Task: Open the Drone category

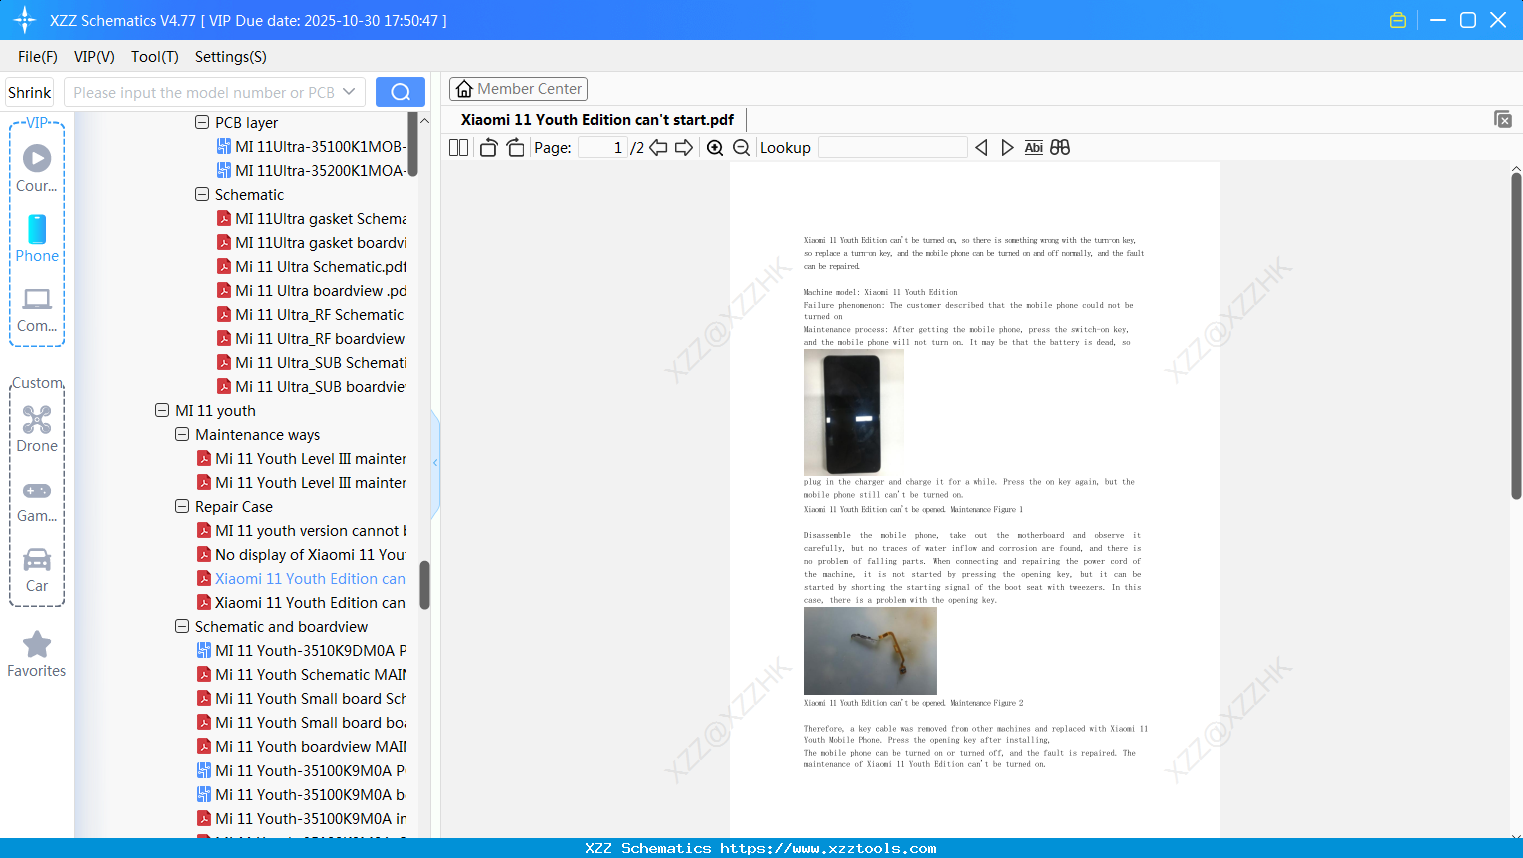Action: 37,429
